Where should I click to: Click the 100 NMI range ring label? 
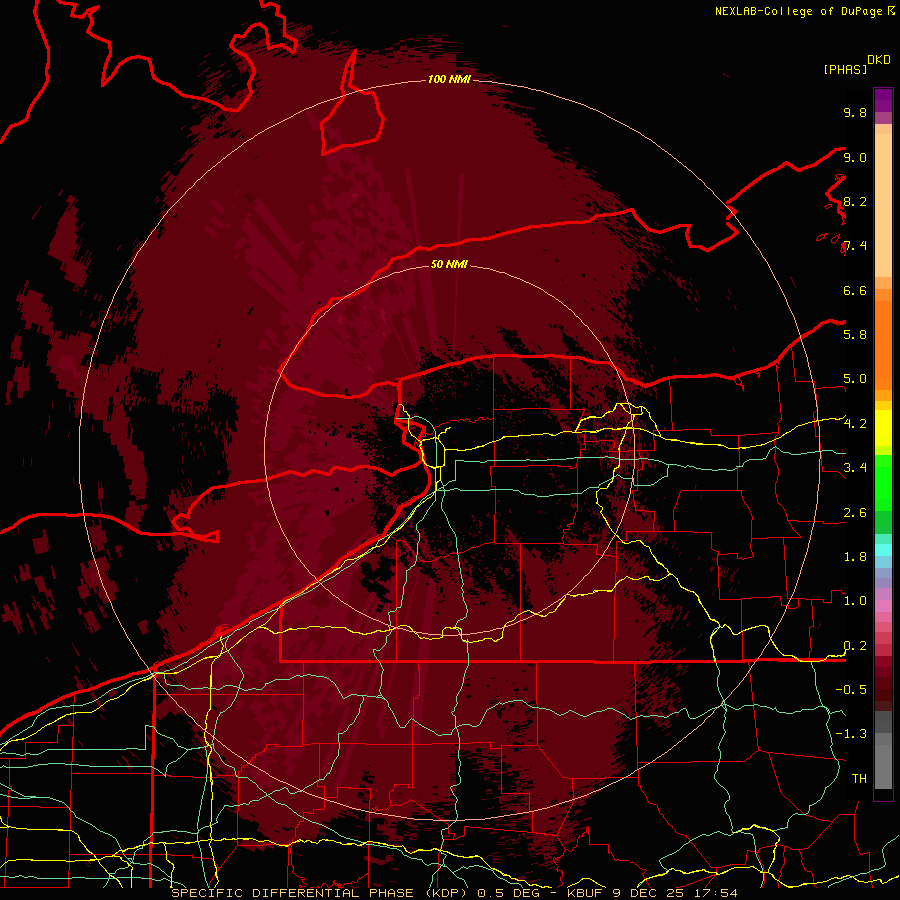[449, 79]
